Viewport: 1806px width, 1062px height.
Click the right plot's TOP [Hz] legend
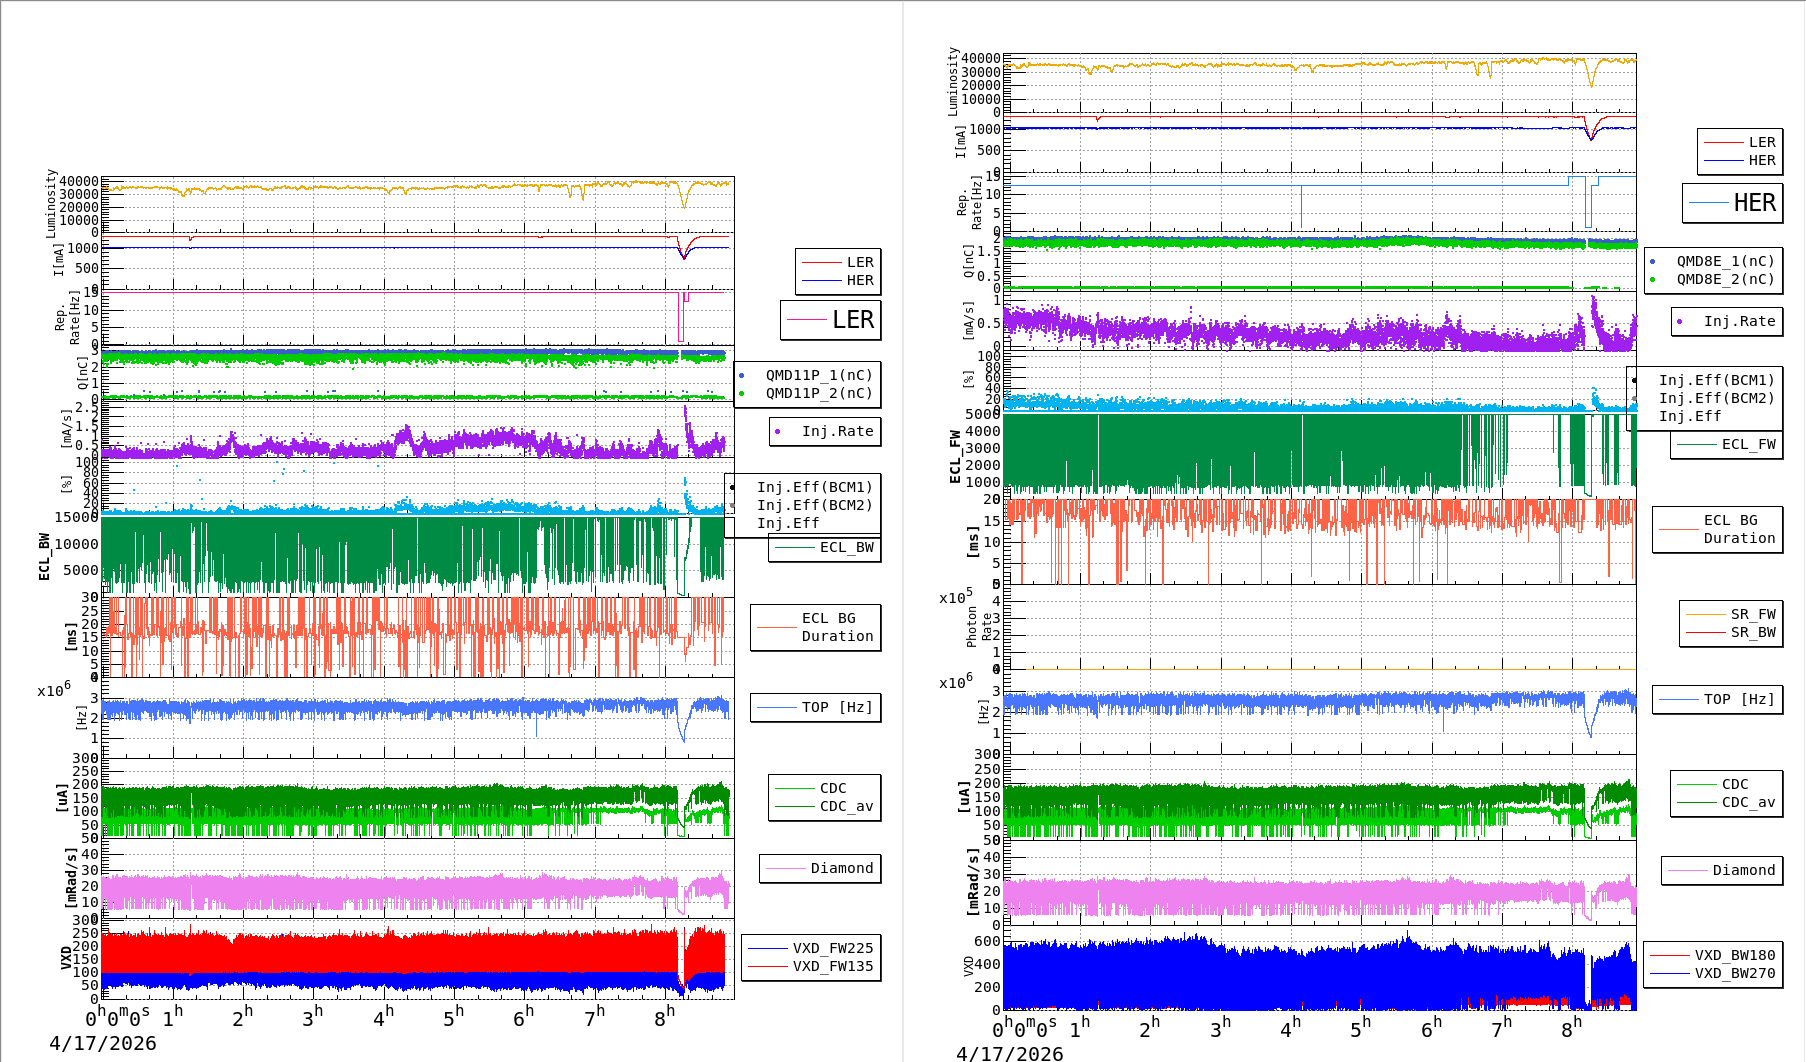[x=1717, y=699]
